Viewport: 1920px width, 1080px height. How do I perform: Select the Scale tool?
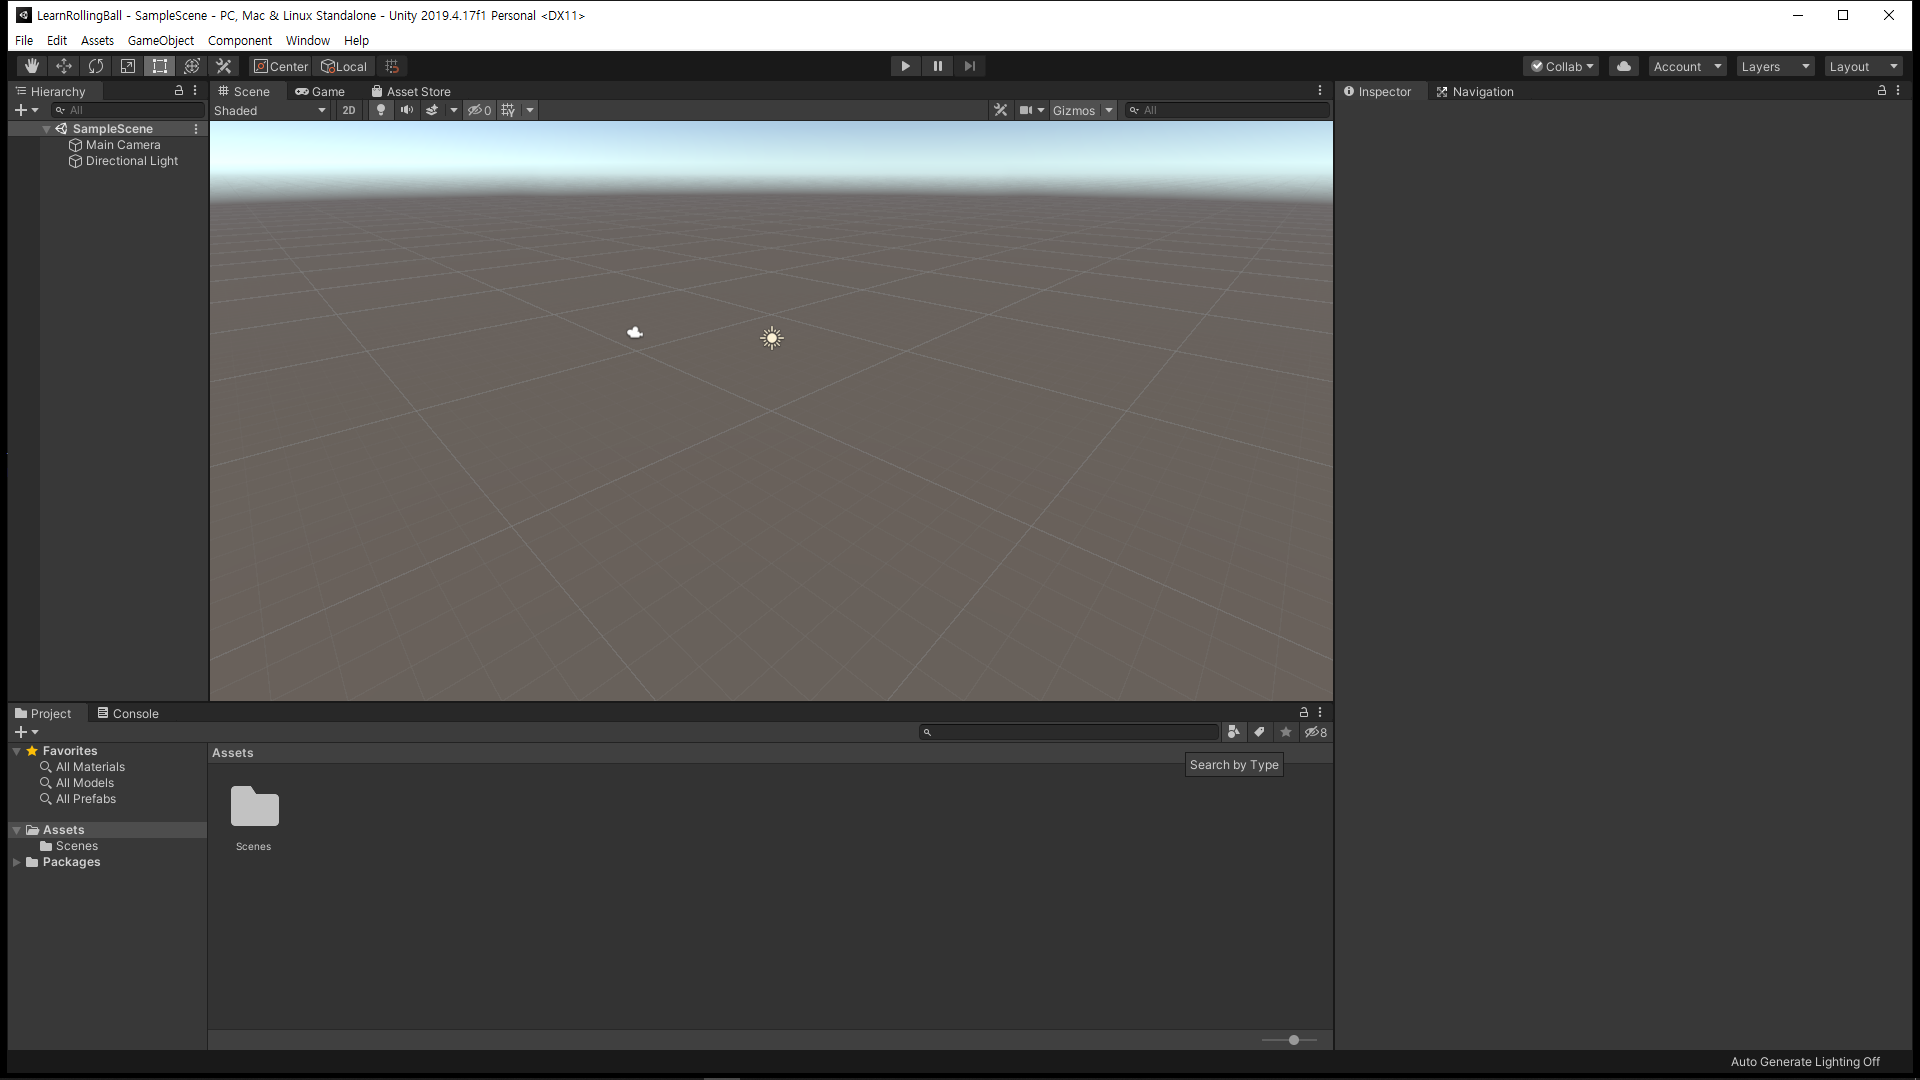(x=128, y=66)
